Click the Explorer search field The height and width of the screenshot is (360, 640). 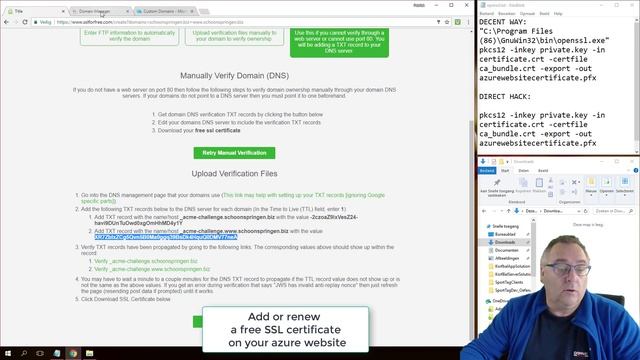(613, 211)
